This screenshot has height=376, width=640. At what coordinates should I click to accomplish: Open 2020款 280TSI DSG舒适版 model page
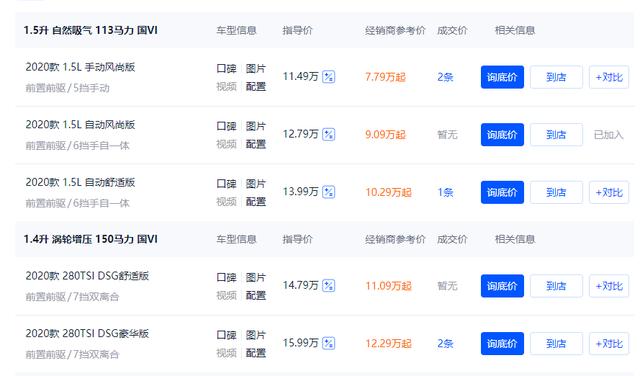tap(87, 276)
